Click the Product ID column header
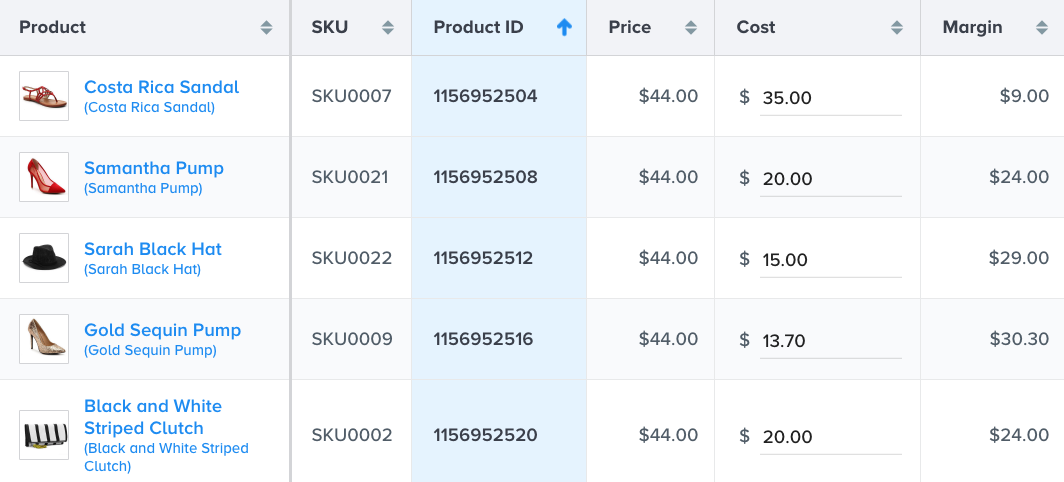The height and width of the screenshot is (482, 1064). (478, 27)
